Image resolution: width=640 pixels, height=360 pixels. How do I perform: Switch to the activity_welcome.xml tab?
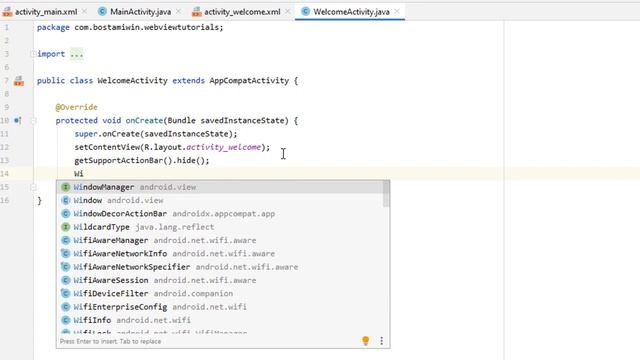[242, 12]
